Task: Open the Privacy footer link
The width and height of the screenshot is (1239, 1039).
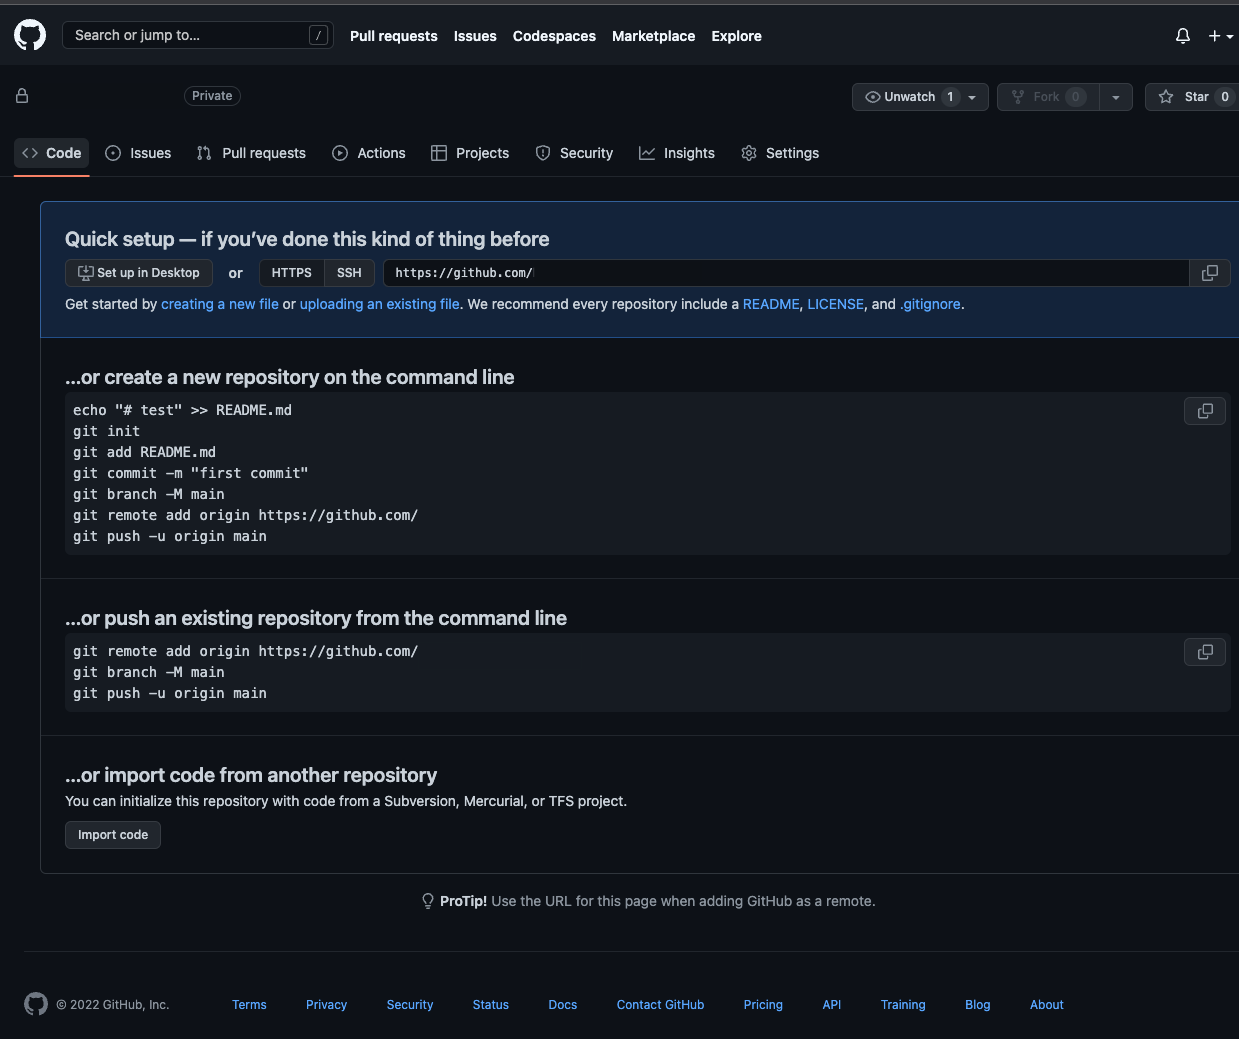Action: coord(326,1005)
